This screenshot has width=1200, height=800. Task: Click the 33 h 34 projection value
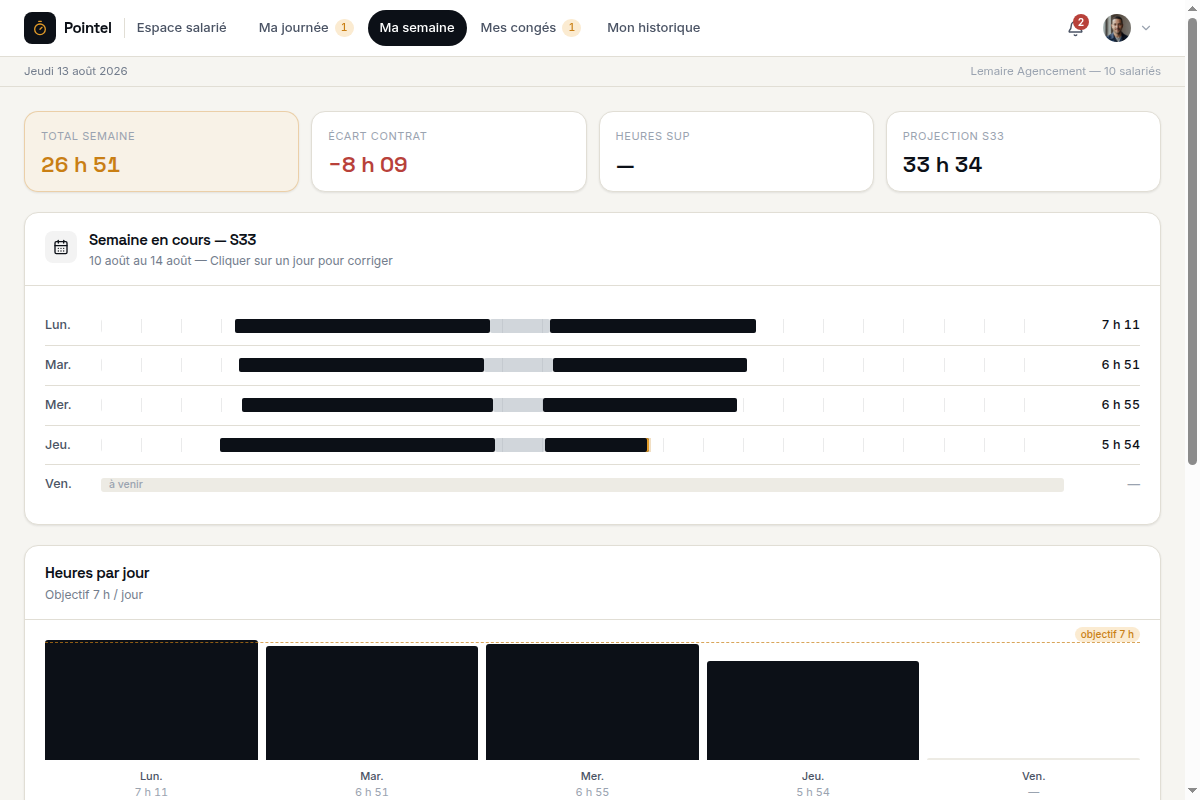[x=942, y=165]
